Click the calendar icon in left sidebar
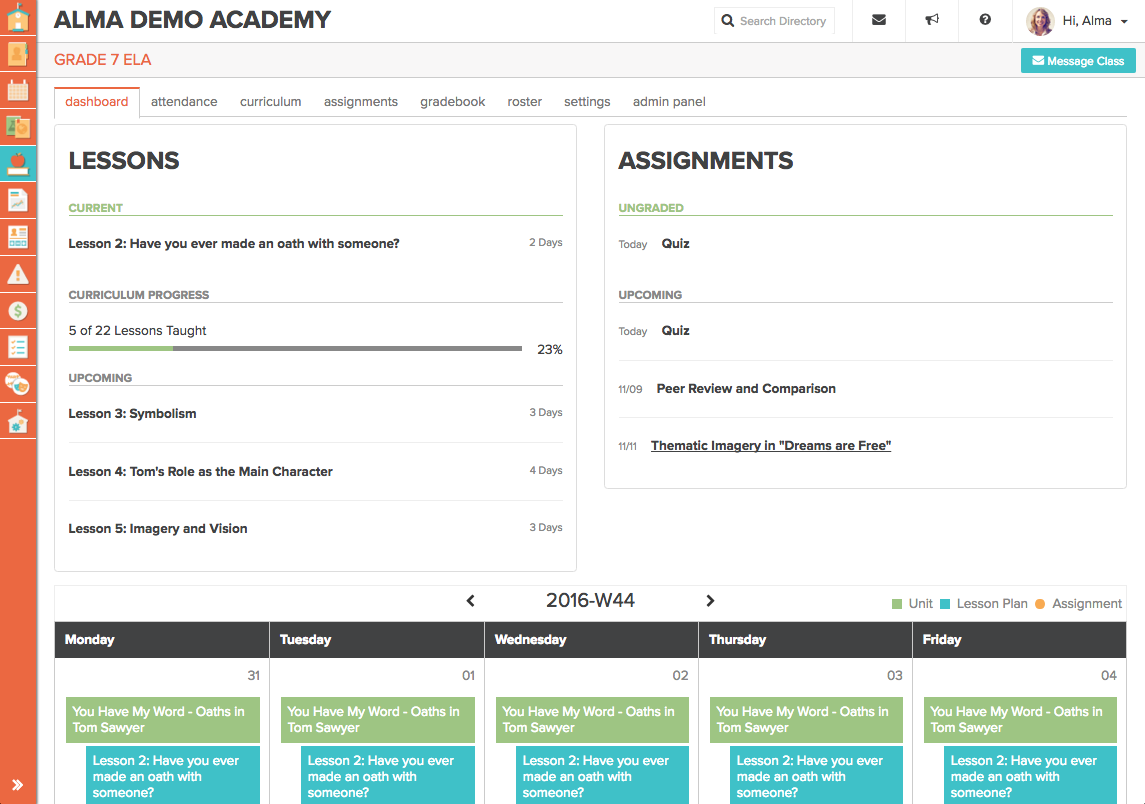 (18, 90)
